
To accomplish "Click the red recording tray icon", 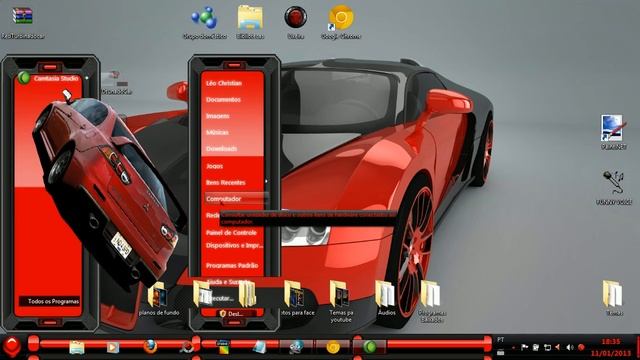I will pos(581,347).
